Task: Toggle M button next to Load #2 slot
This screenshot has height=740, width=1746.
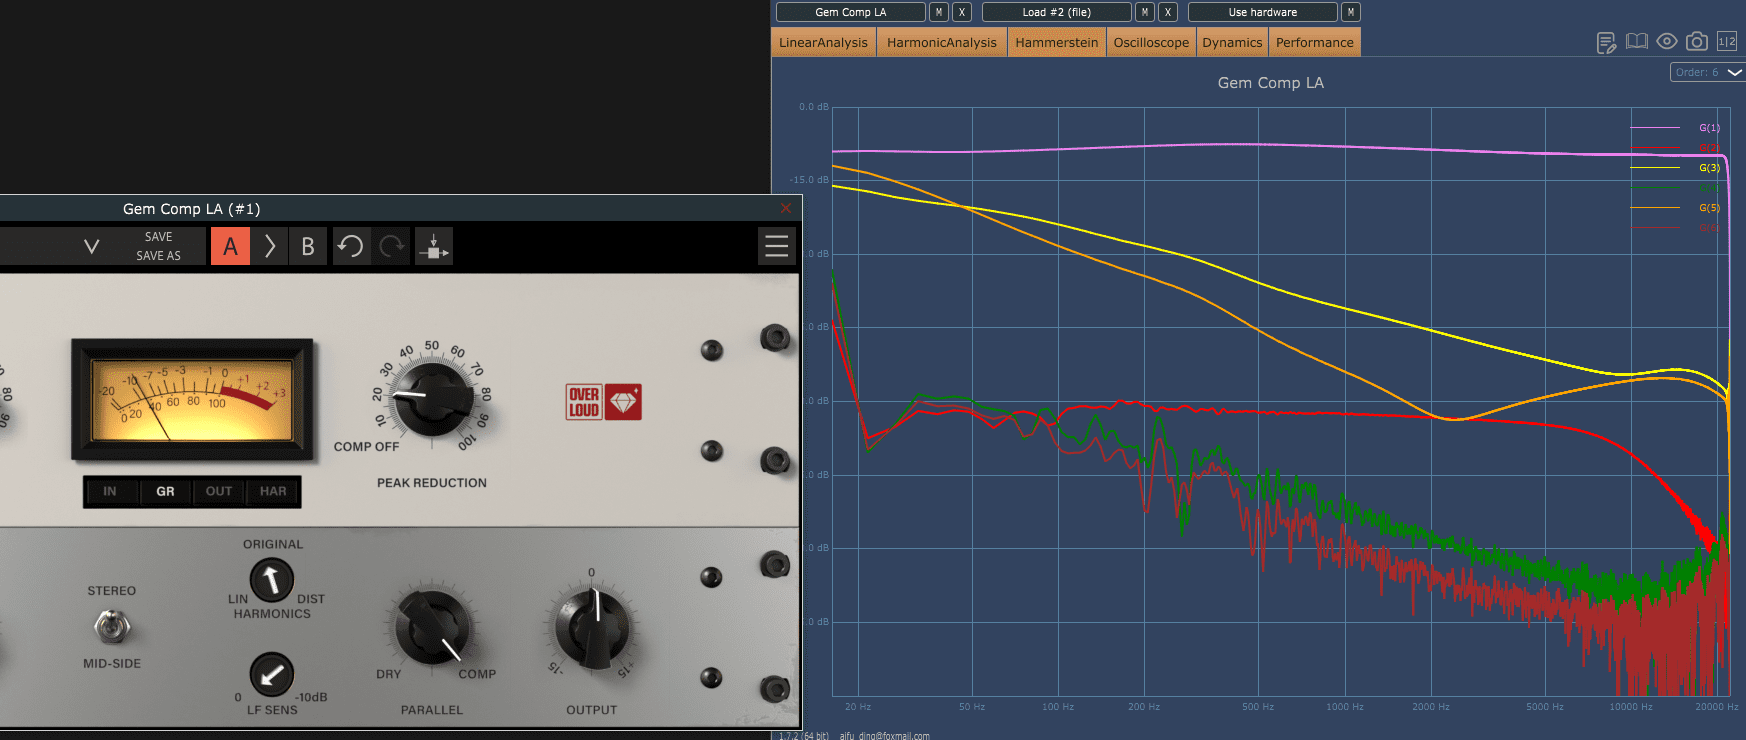Action: (1145, 12)
